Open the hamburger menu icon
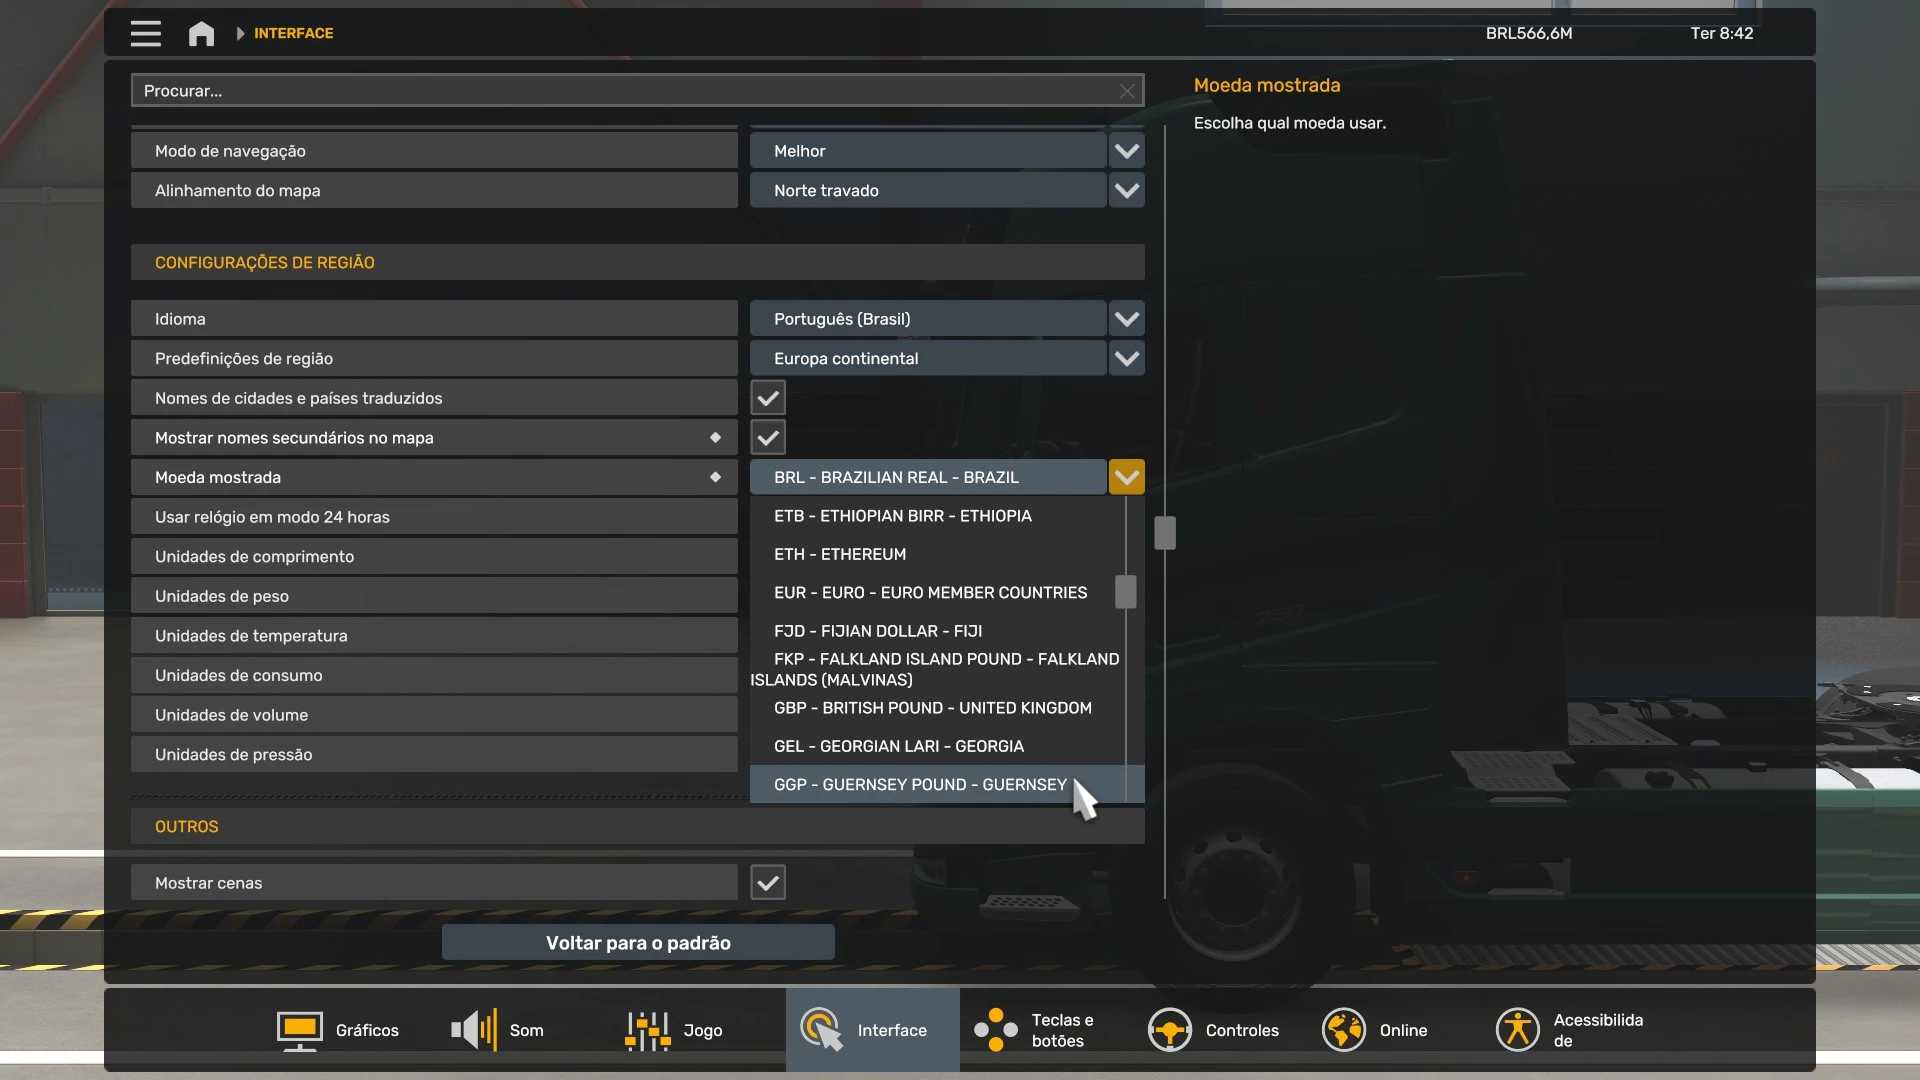 [145, 33]
